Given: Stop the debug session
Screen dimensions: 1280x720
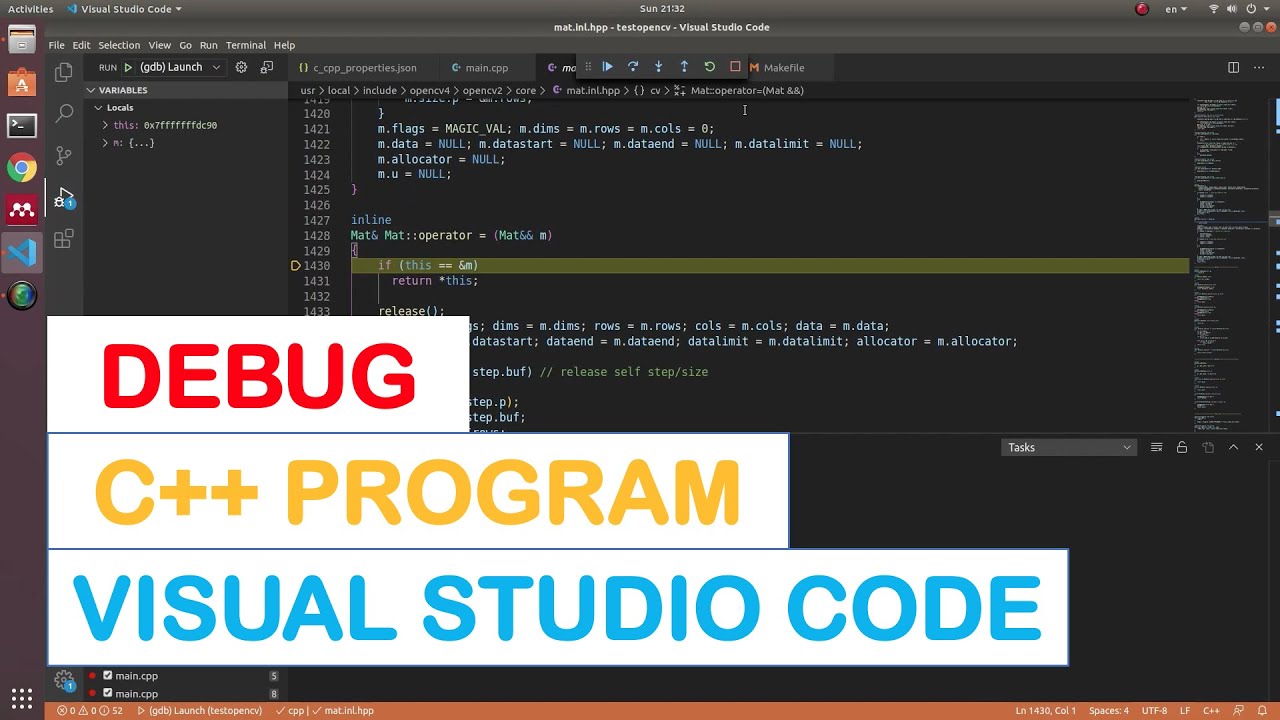Looking at the screenshot, I should point(735,67).
